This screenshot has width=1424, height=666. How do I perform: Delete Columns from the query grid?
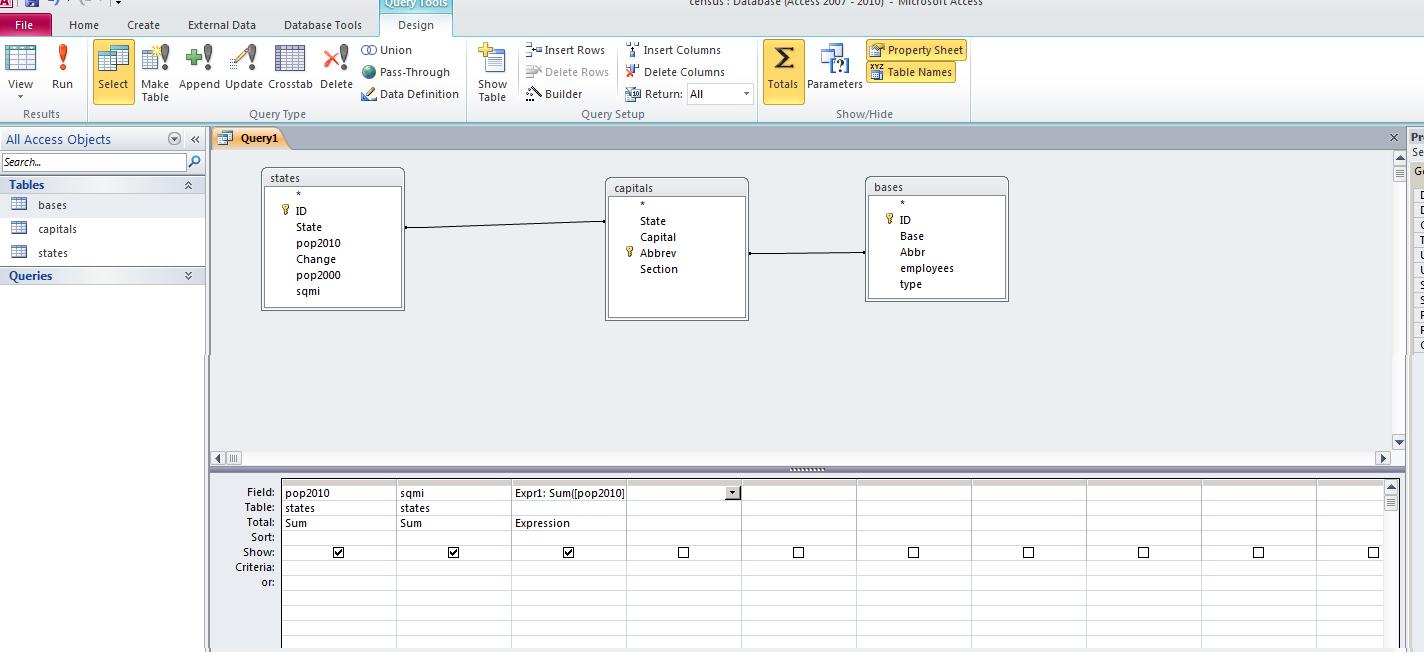tap(675, 72)
